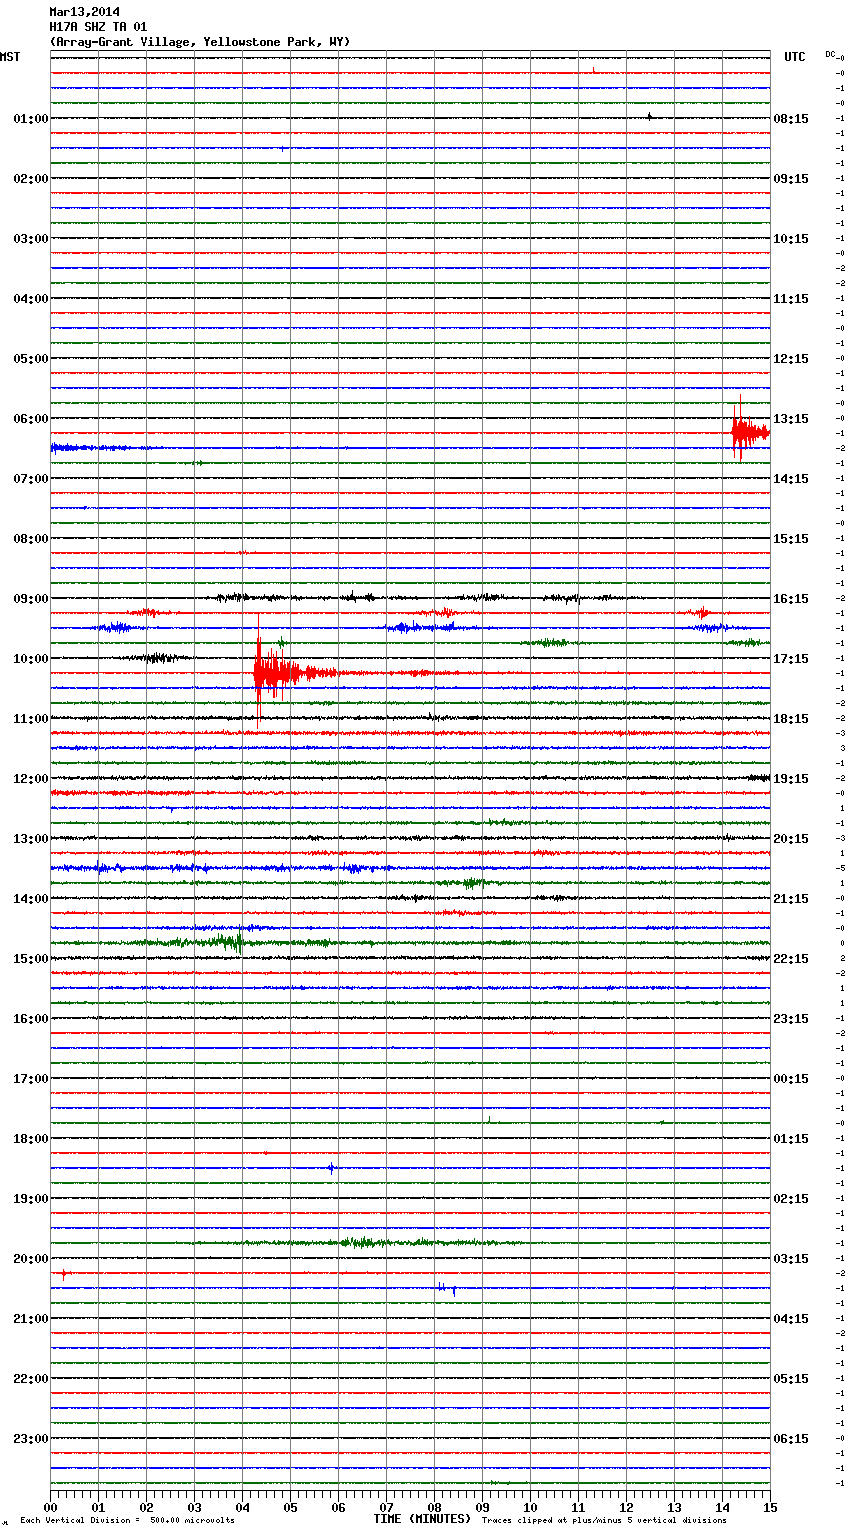The image size is (850, 1534).
Task: Select the 07:00 MST row label
Action: pyautogui.click(x=31, y=479)
